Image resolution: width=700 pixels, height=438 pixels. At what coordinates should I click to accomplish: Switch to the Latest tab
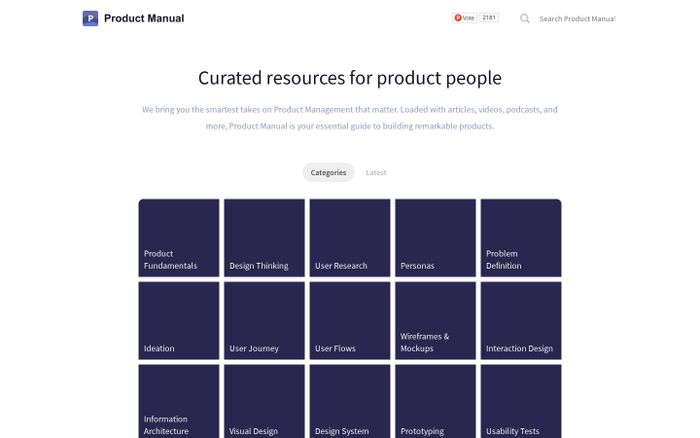tap(376, 172)
